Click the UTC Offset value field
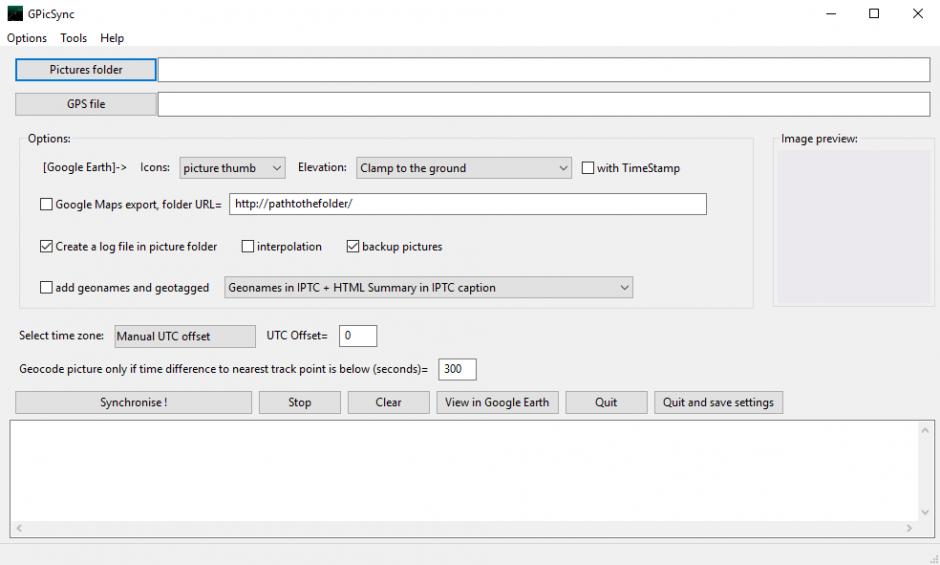This screenshot has width=940, height=565. (x=358, y=336)
